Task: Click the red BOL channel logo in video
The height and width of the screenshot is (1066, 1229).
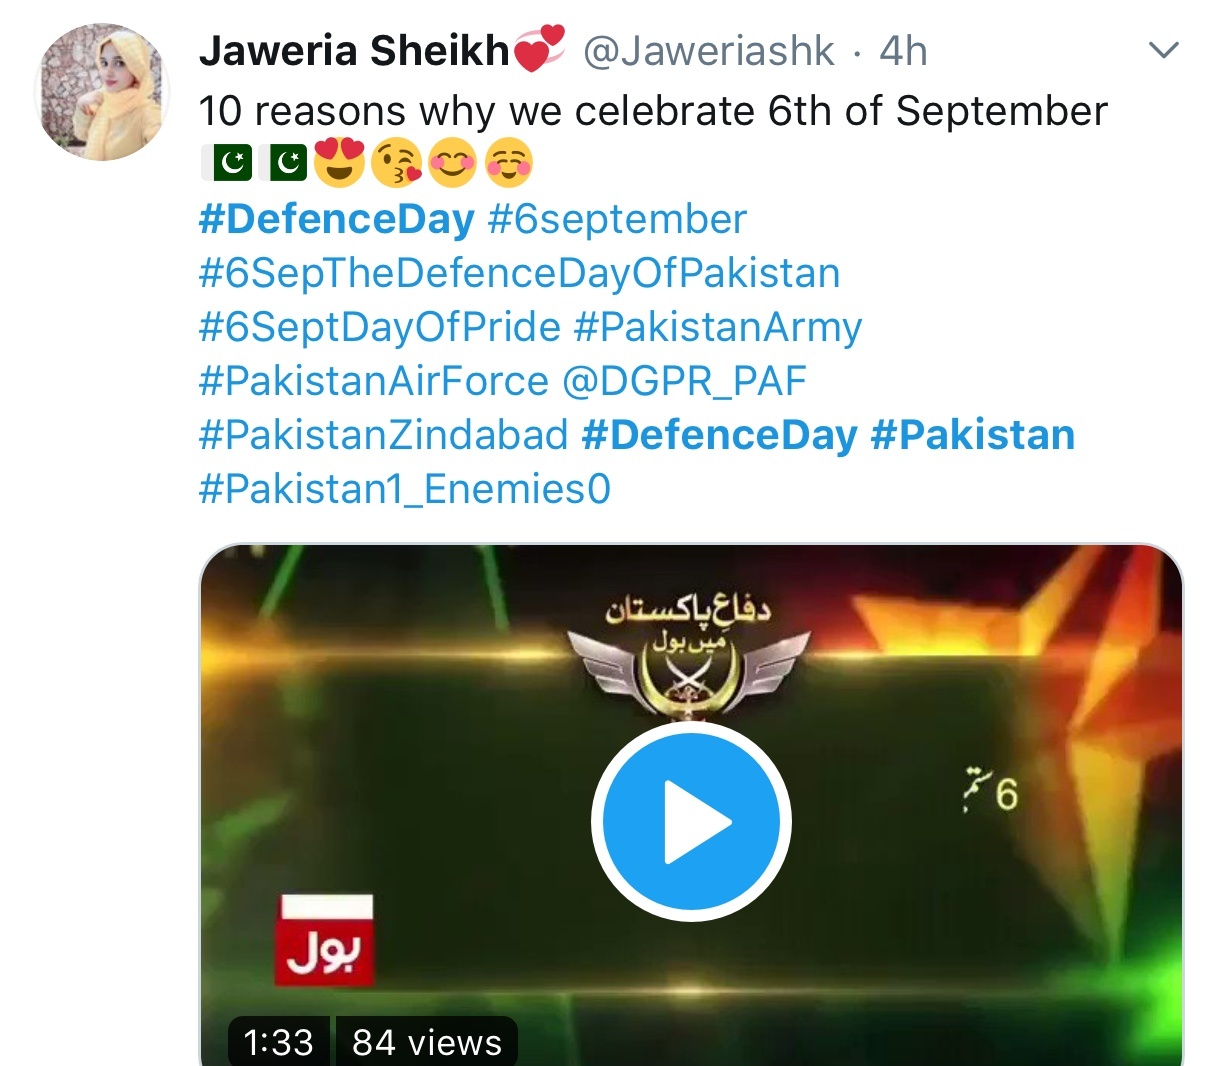Action: coord(325,940)
